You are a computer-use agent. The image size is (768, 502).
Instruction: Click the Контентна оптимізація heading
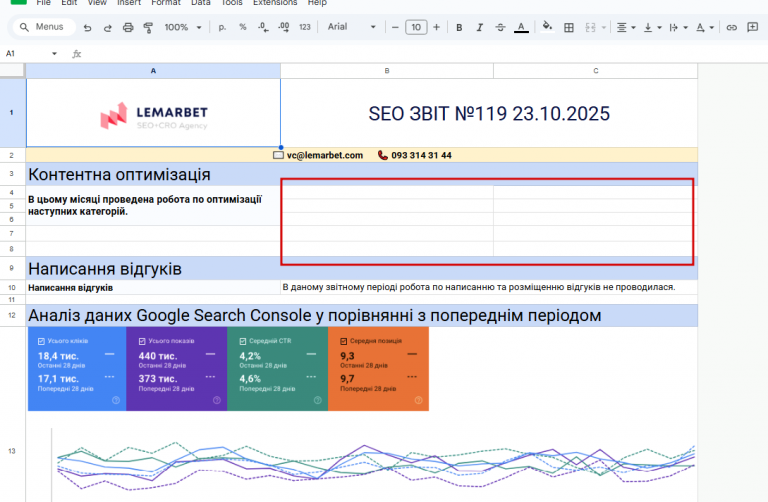click(x=119, y=174)
